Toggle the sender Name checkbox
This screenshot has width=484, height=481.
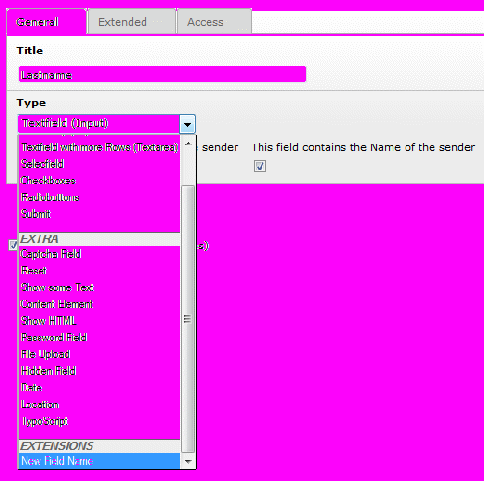(x=260, y=166)
